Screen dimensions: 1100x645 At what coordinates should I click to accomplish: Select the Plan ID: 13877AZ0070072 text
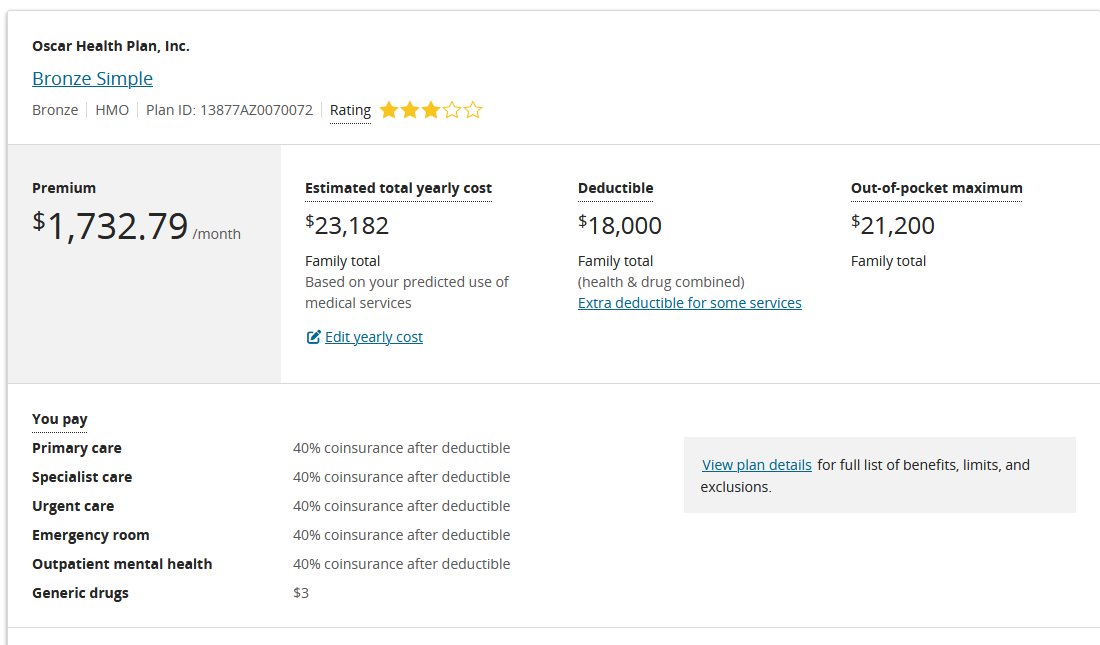click(229, 110)
